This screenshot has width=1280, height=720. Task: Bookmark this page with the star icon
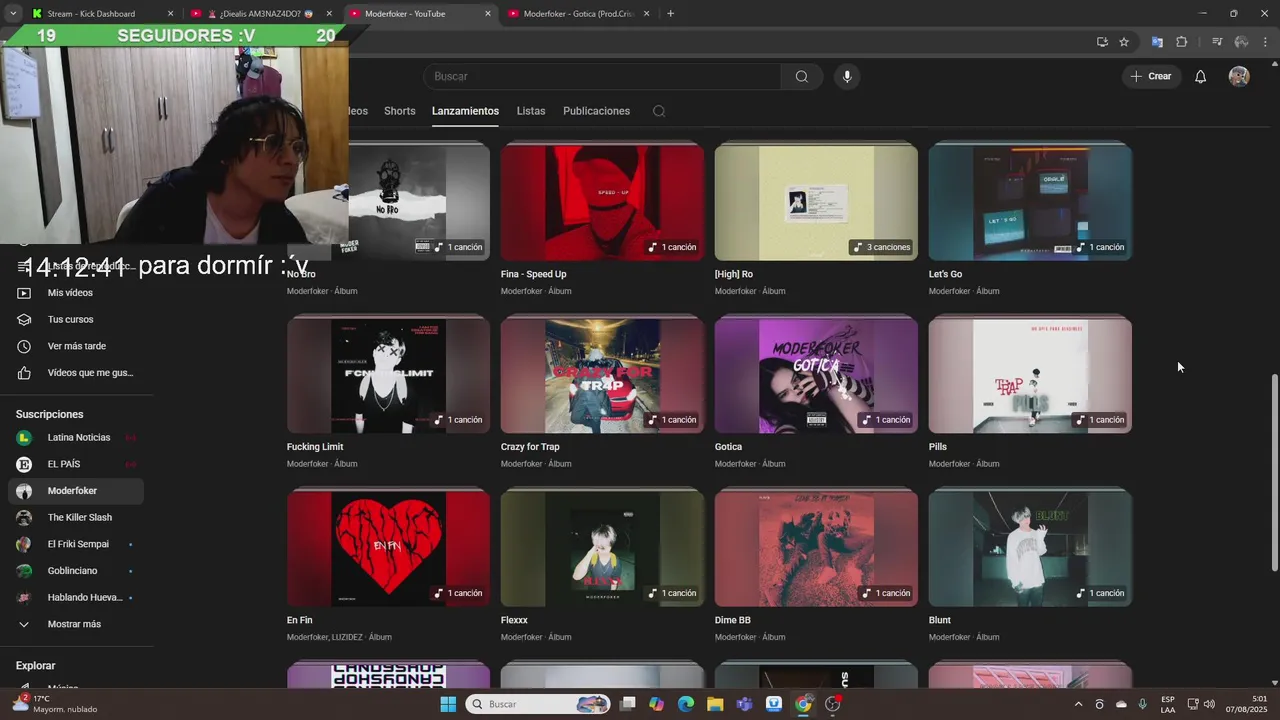pos(1124,42)
